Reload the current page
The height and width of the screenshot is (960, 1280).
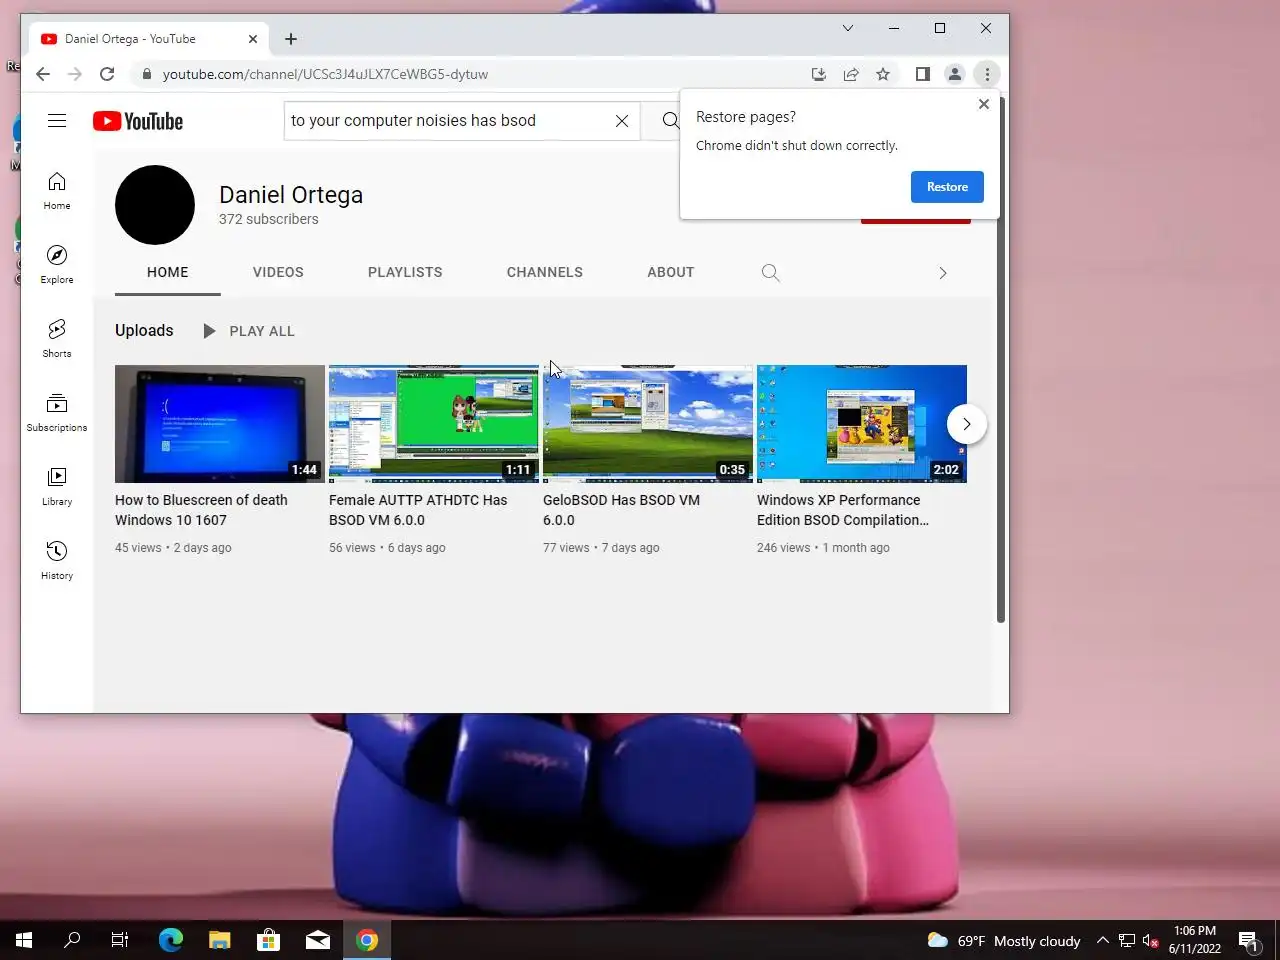[x=107, y=74]
